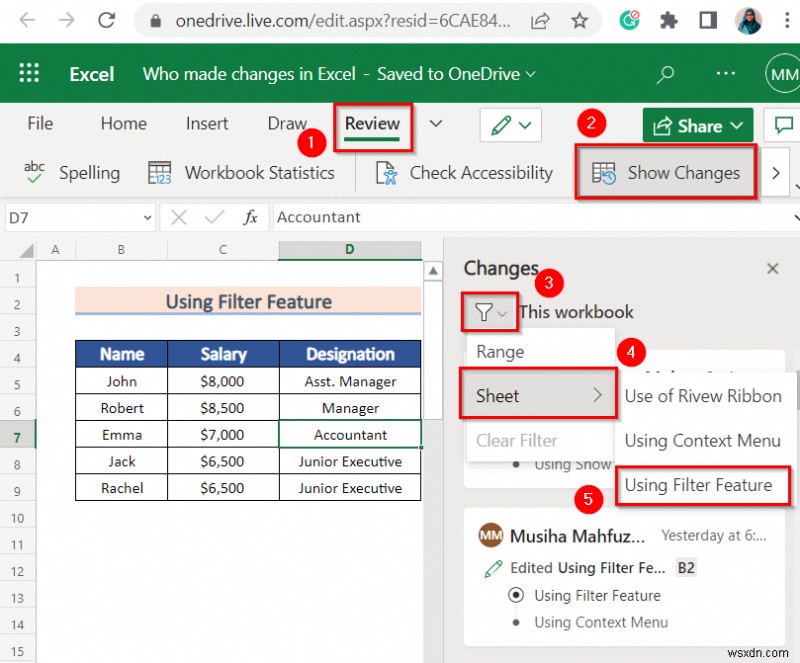Click the search icon near the workbook title

point(665,73)
